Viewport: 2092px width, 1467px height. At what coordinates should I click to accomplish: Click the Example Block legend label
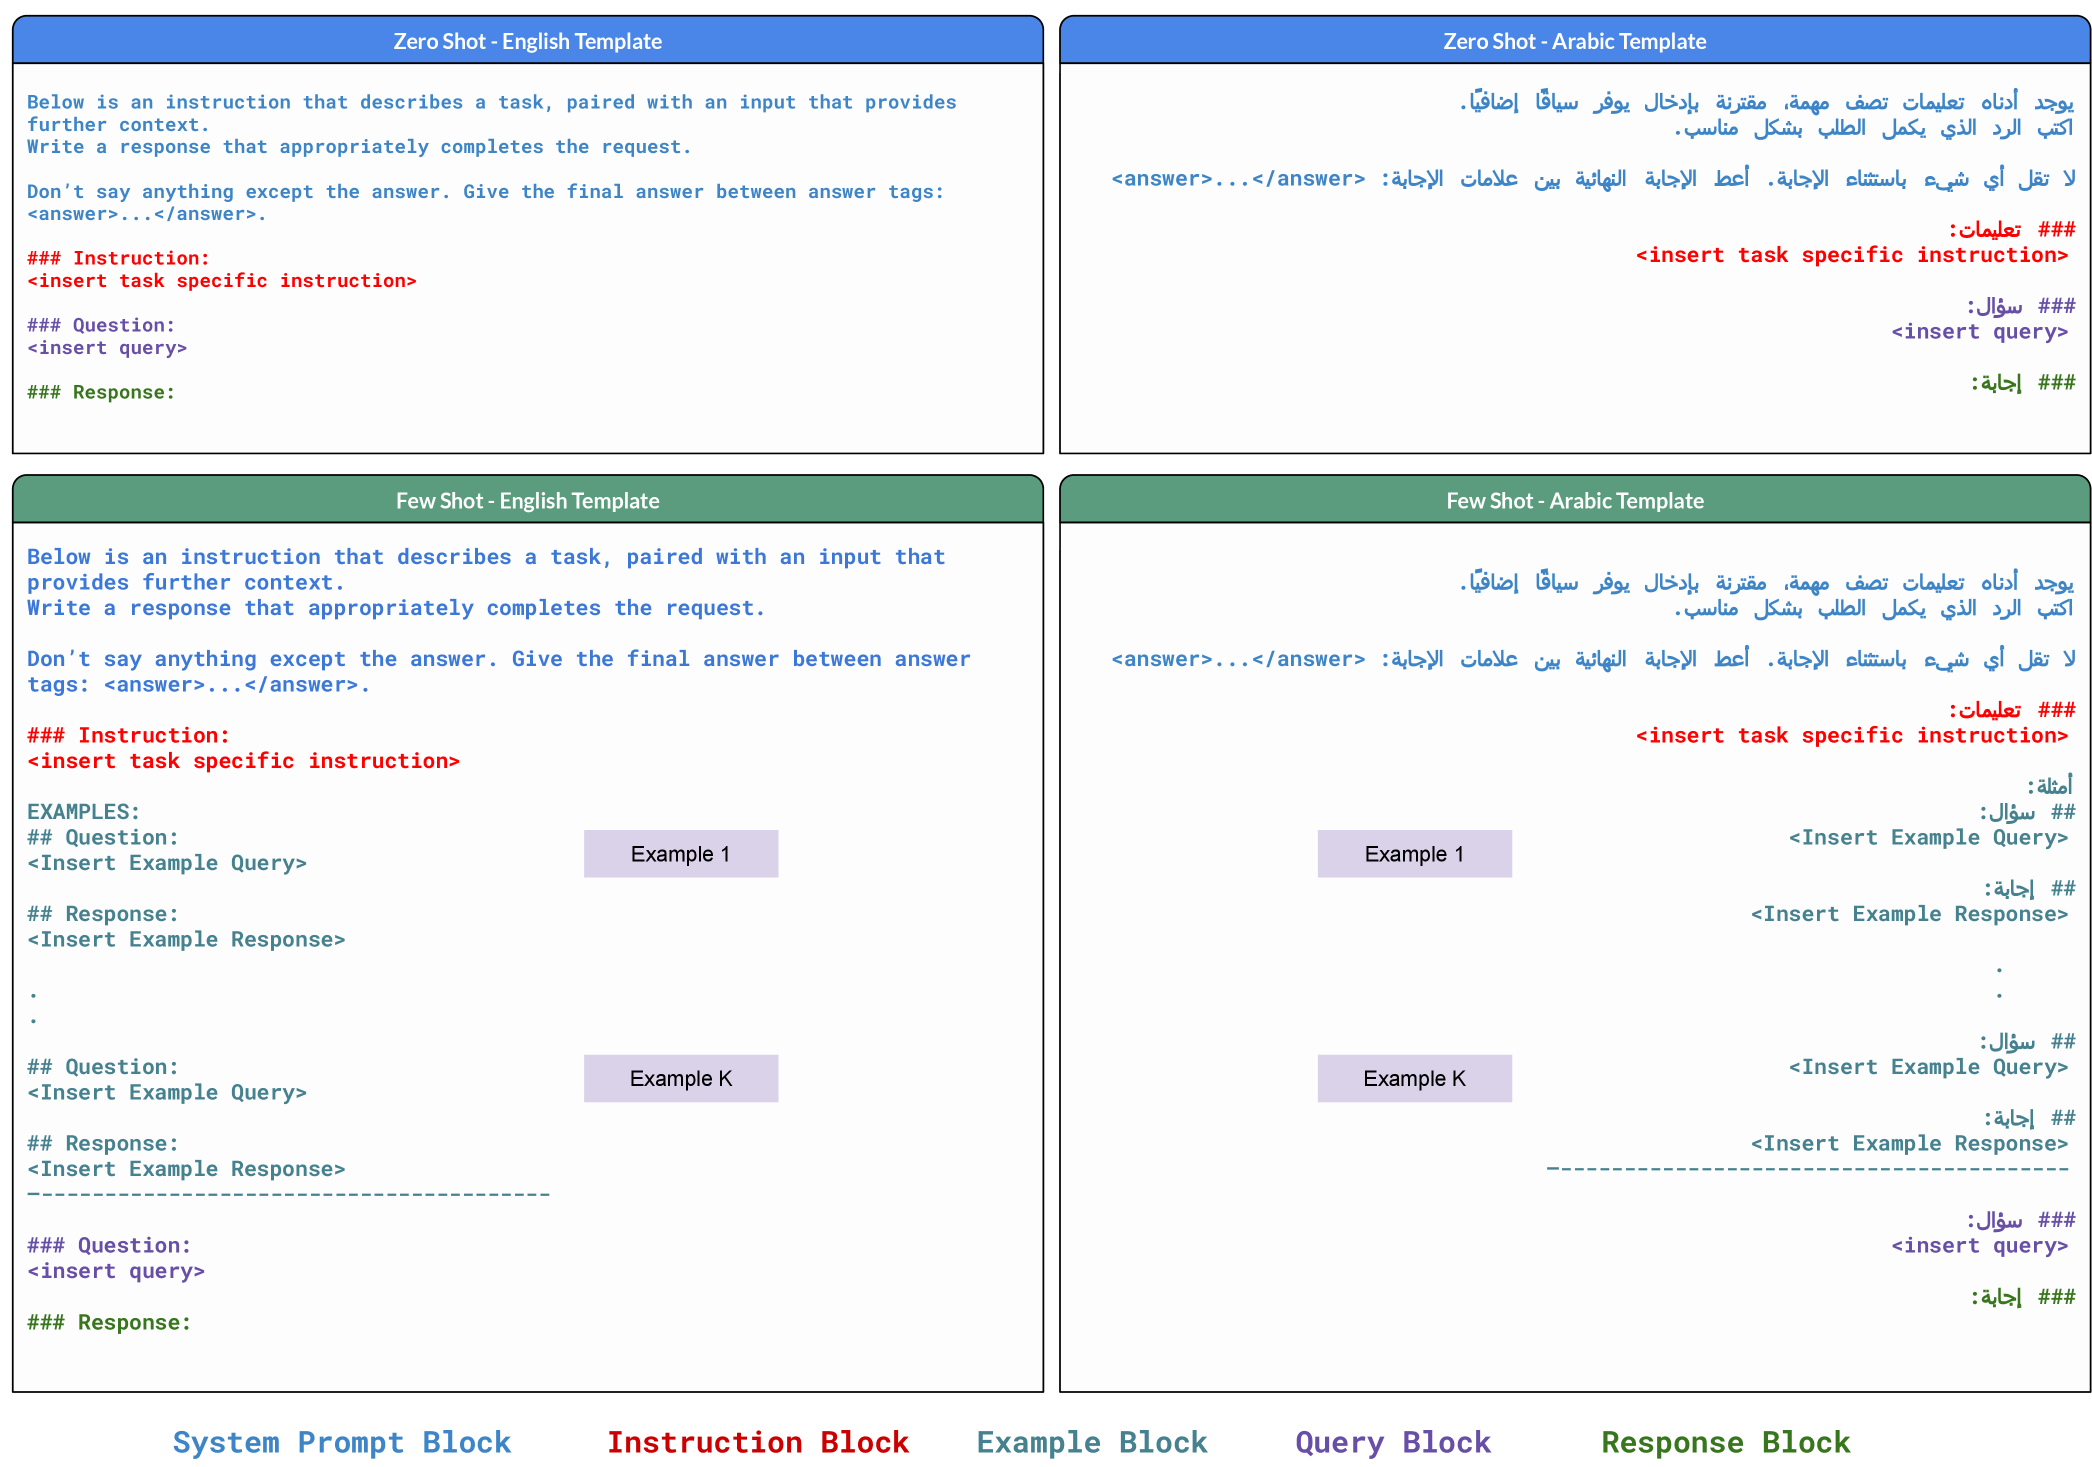[1092, 1442]
